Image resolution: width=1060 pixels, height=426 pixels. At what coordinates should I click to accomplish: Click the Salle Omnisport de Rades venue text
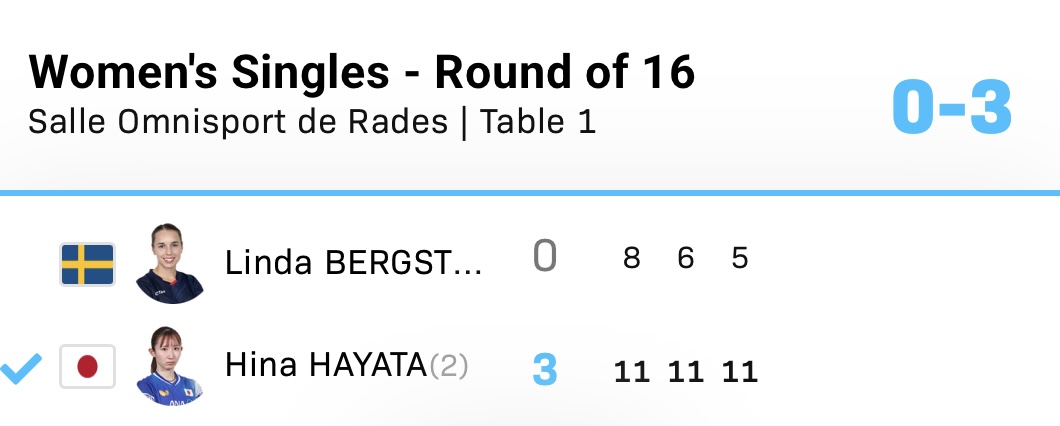(x=238, y=122)
